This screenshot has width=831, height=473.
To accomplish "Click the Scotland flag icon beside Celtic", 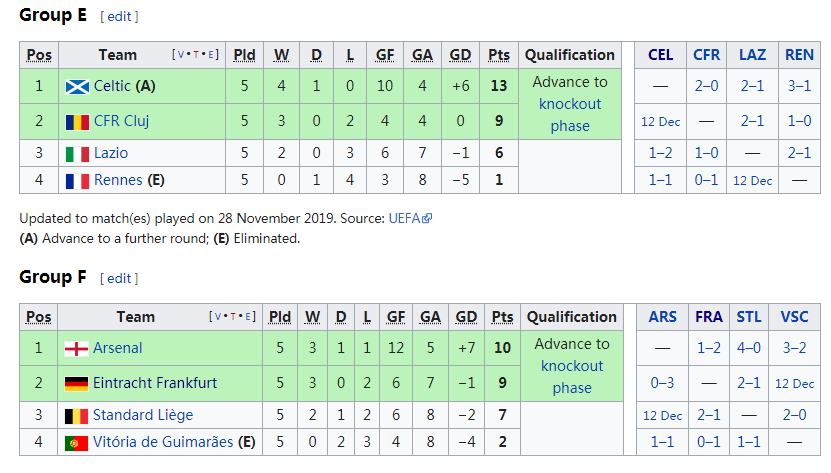I will click(77, 87).
